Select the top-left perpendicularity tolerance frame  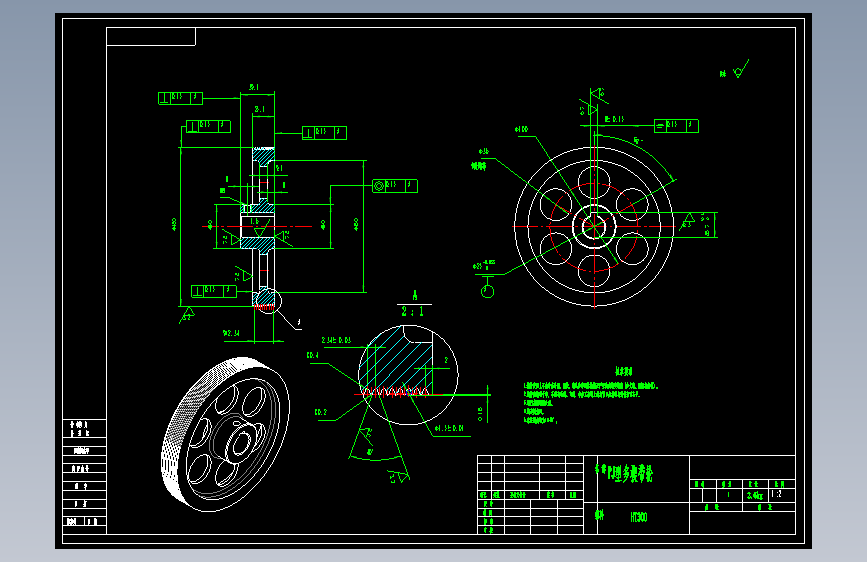(x=180, y=98)
